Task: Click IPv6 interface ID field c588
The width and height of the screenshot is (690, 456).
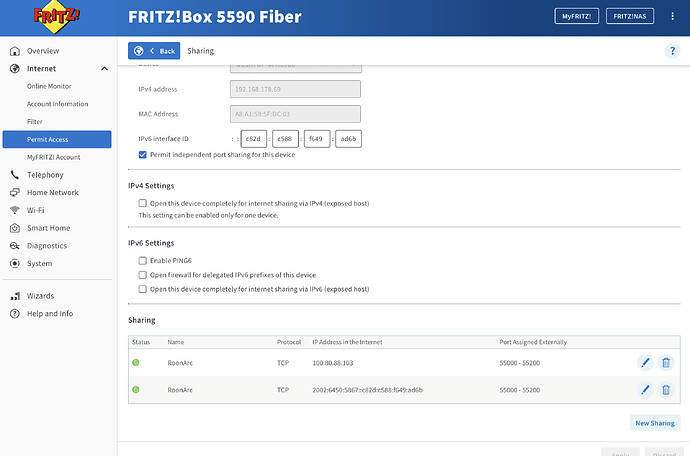Action: (285, 139)
